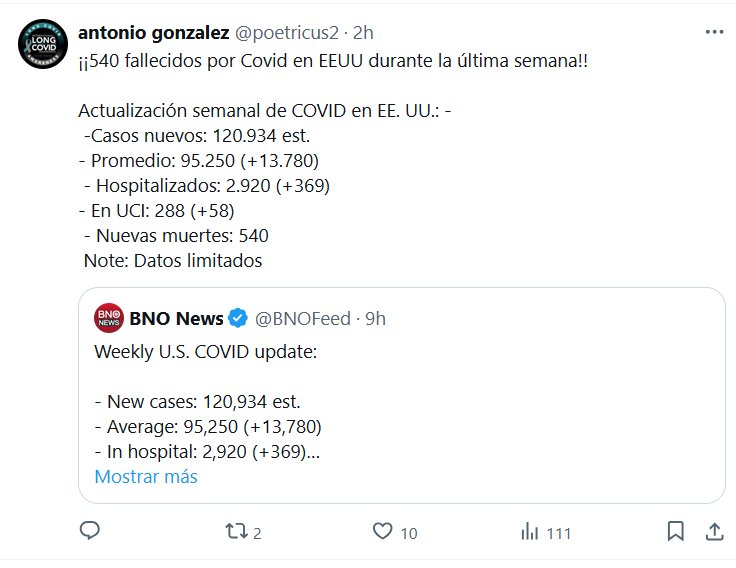Open the quoted tweet's 9h timestamp
Viewport: 736px width, 568px height.
point(375,319)
